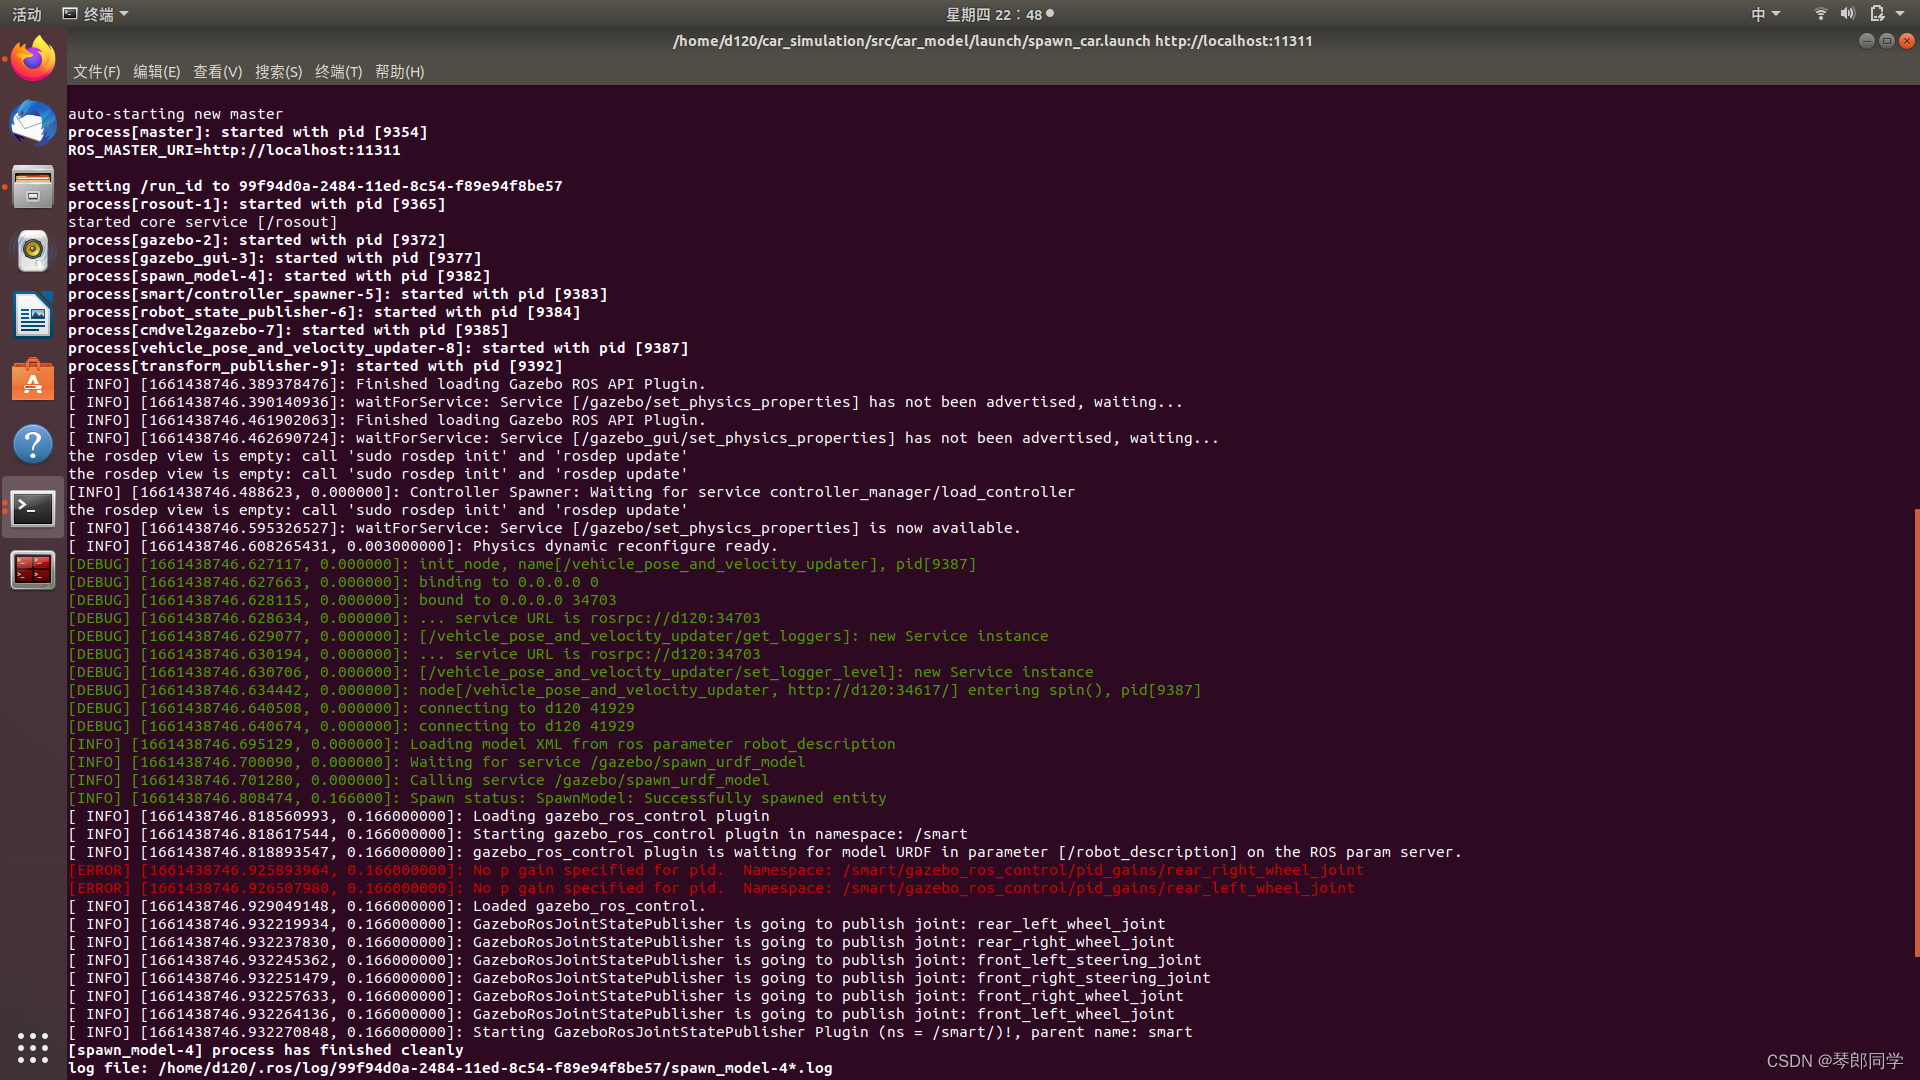Open the red Terminator icon
1920x1080 pixels.
click(x=33, y=570)
